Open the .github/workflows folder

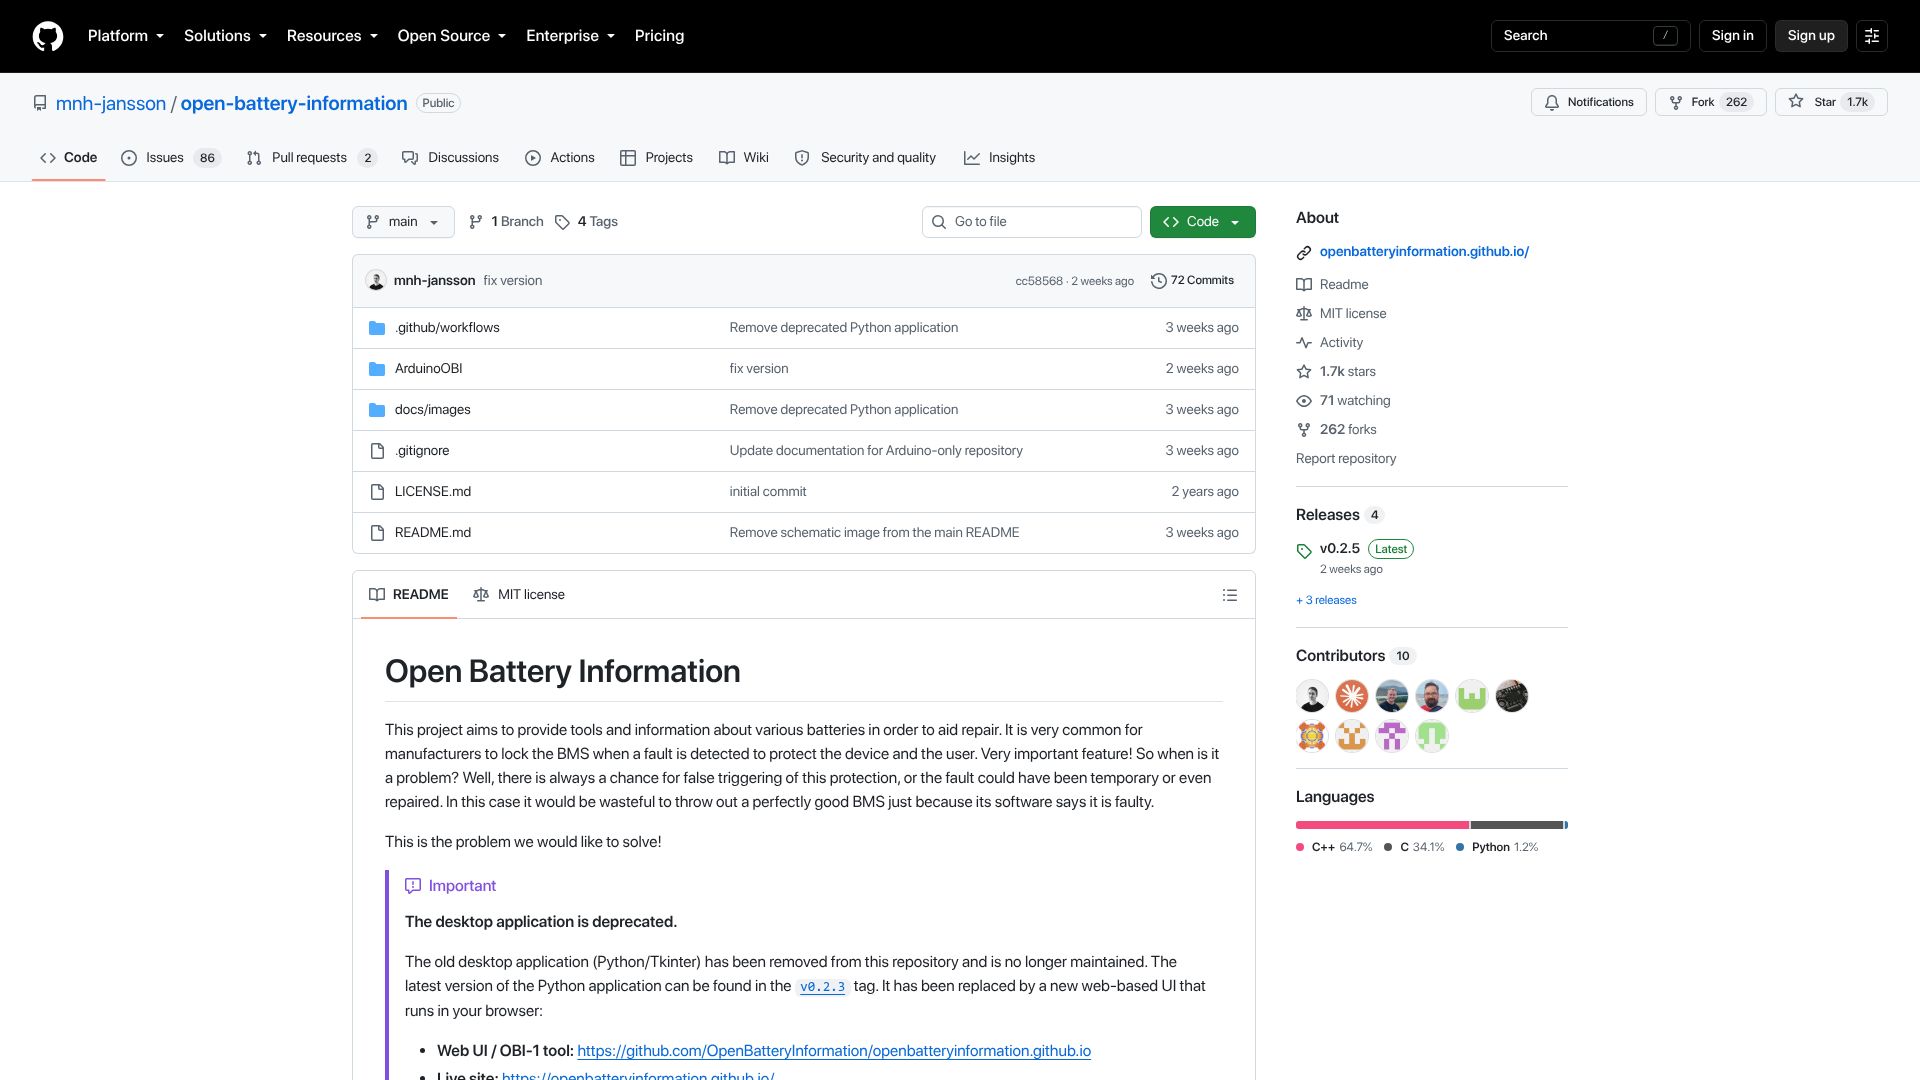pos(447,328)
